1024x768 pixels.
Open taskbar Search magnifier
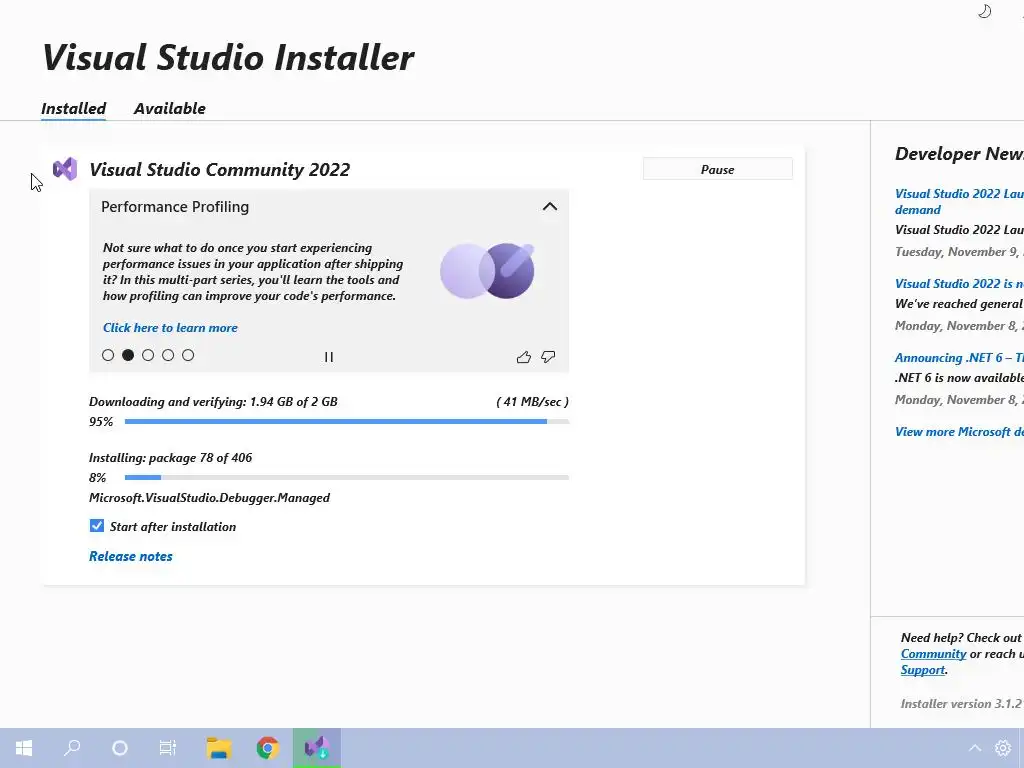pyautogui.click(x=72, y=748)
